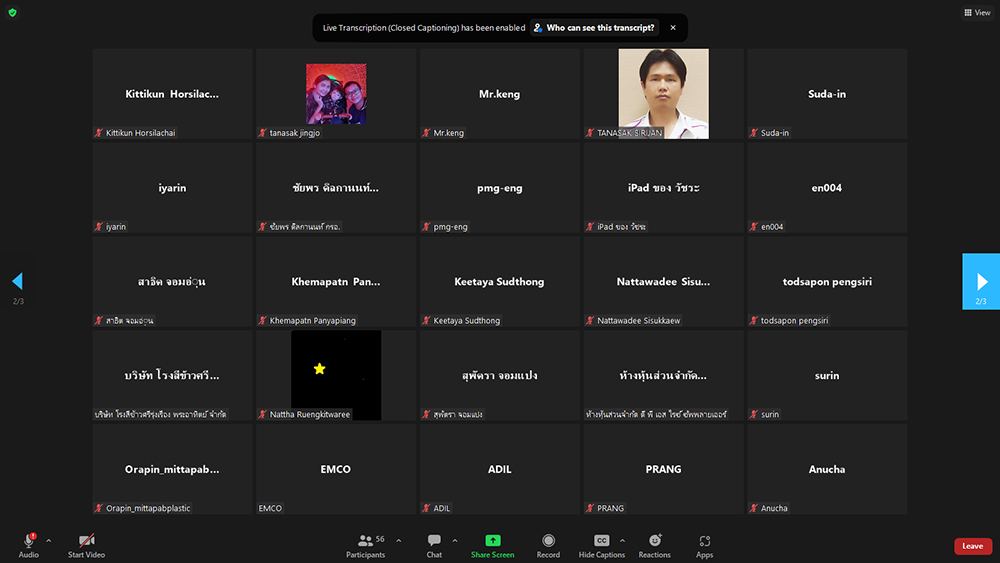Click the red Leave button
Image resolution: width=1000 pixels, height=563 pixels.
[x=972, y=546]
